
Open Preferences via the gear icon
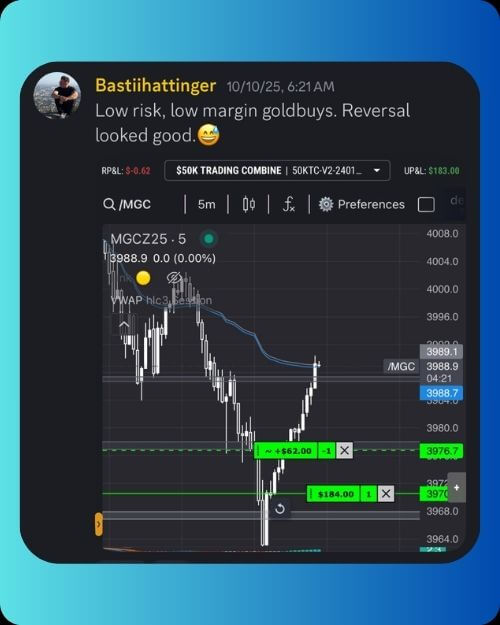pos(326,204)
